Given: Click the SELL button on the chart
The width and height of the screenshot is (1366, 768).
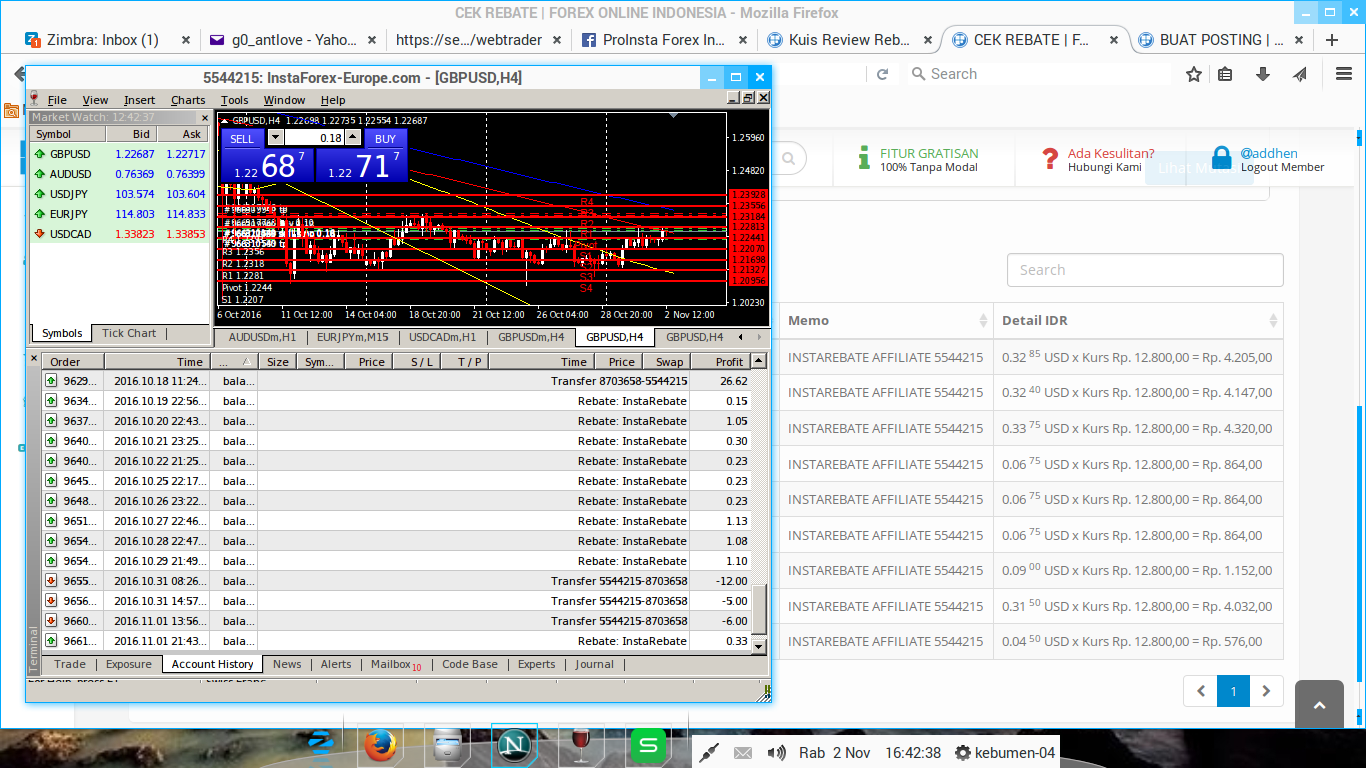Looking at the screenshot, I should click(x=242, y=139).
